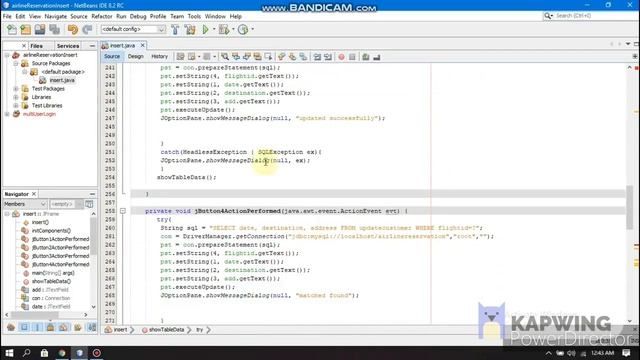Switch to the Source editor view
This screenshot has width=640, height=360.
112,56
